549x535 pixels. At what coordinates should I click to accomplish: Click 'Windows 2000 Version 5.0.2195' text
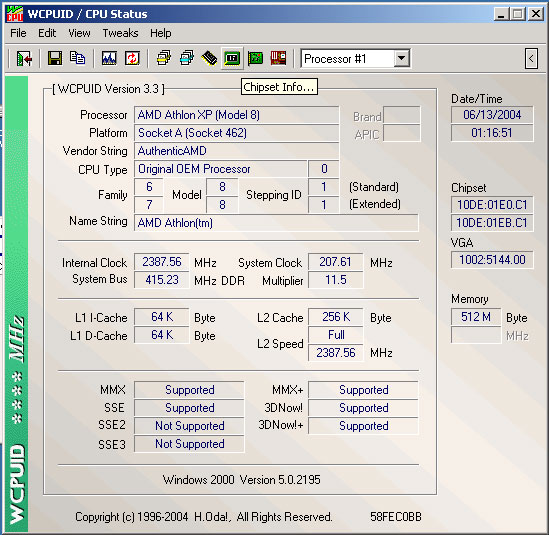click(x=242, y=480)
